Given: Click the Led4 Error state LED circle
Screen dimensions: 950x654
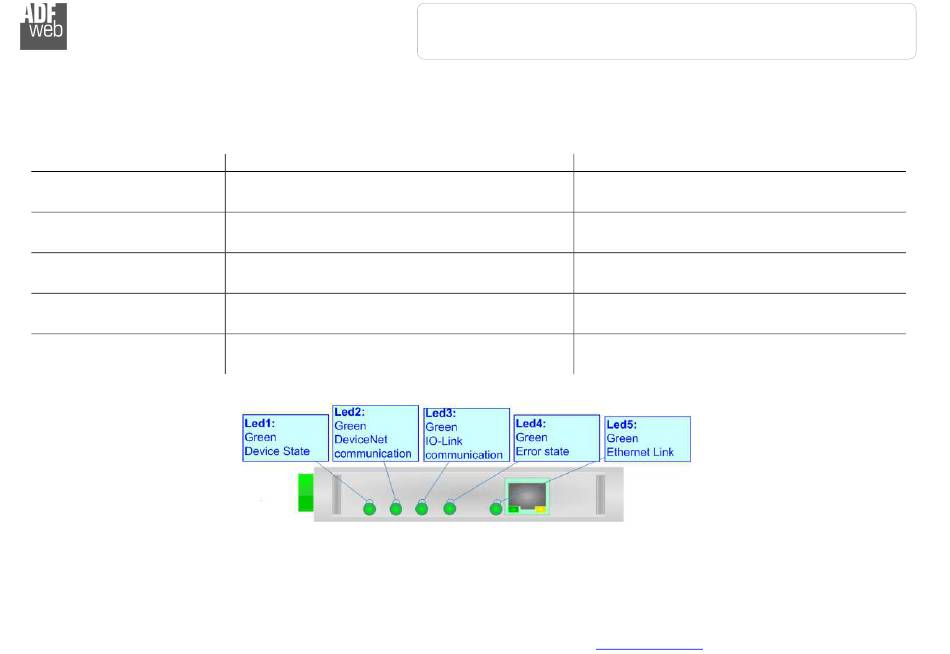Looking at the screenshot, I should [x=450, y=509].
